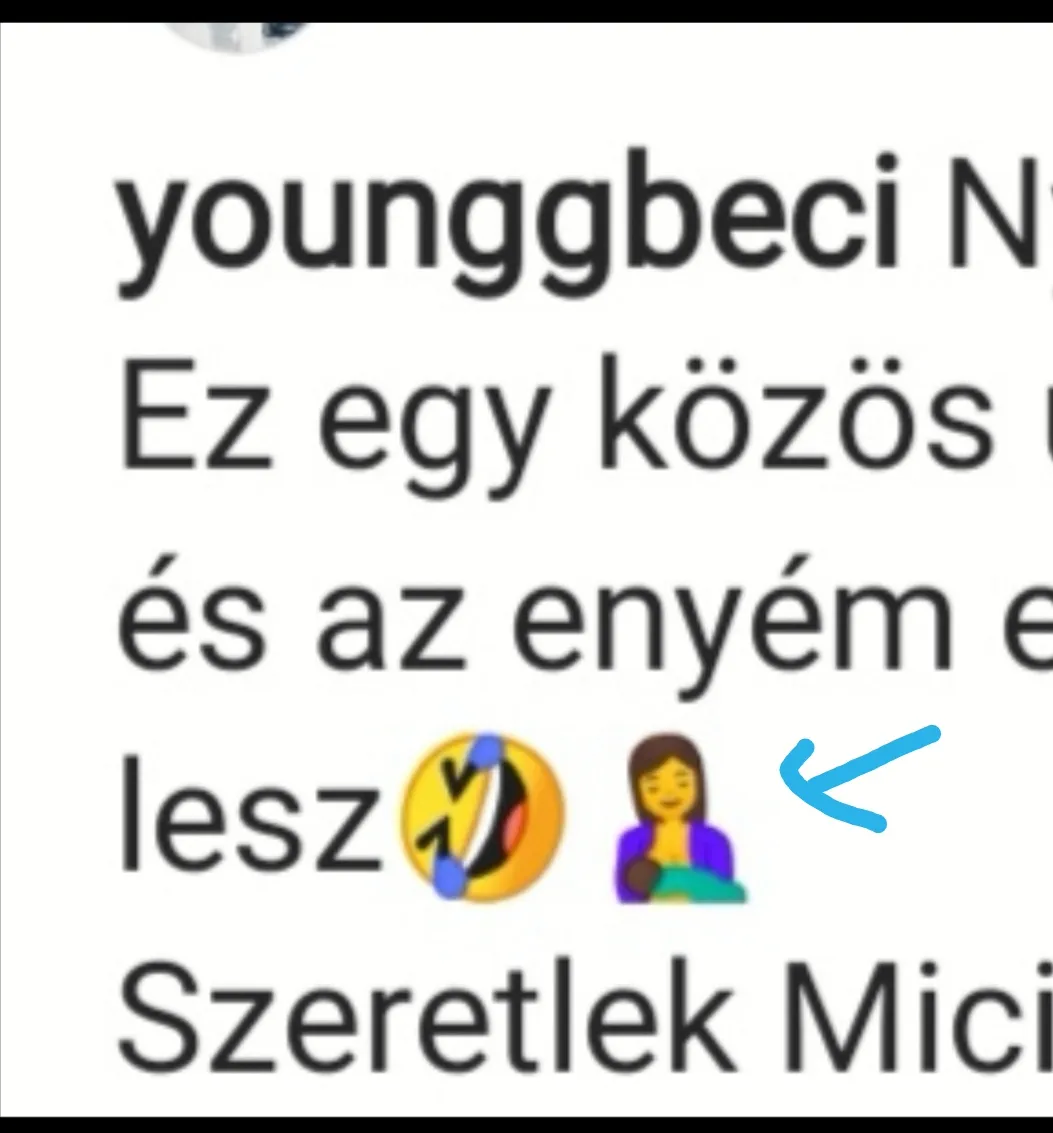Click the black bar at the bottom
Viewport: 1053px width, 1133px height.
(526, 1124)
